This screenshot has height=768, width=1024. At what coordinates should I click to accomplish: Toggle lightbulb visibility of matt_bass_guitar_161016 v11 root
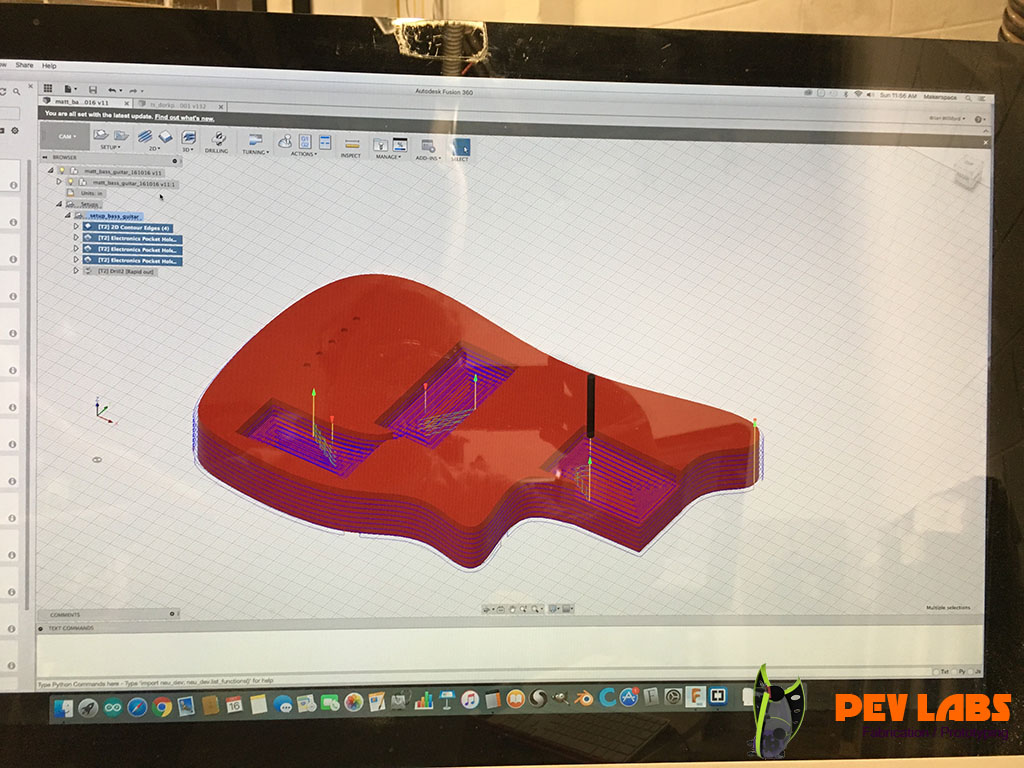coord(61,171)
